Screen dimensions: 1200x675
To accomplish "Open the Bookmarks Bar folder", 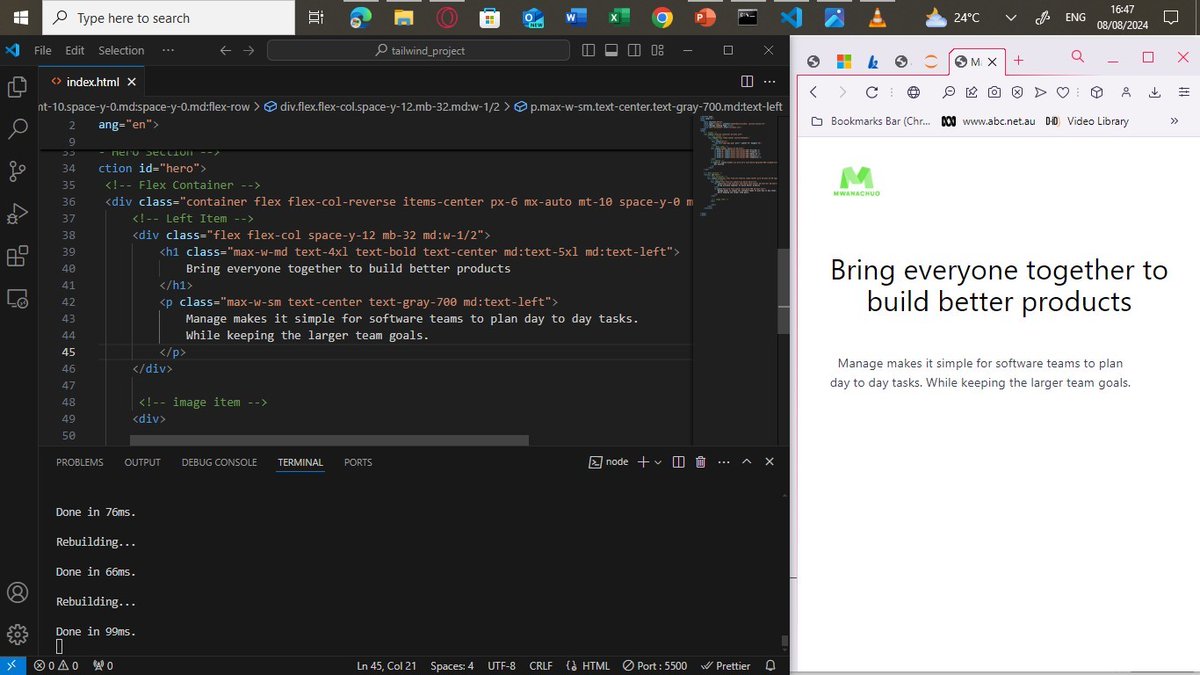I will (x=869, y=121).
